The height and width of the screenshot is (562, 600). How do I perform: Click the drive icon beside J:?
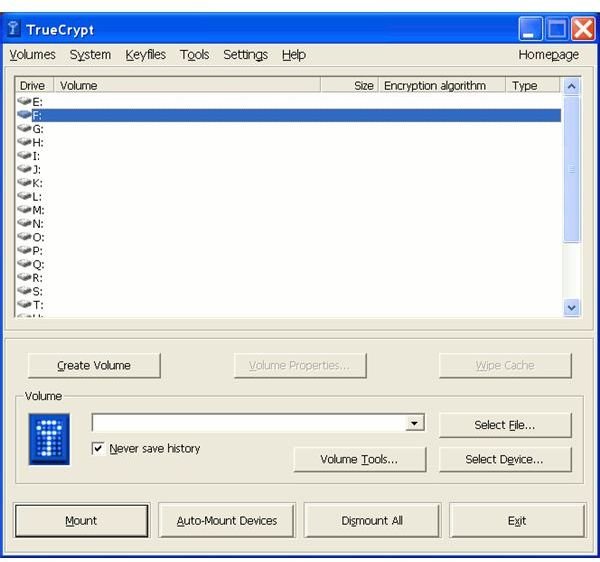pos(24,169)
